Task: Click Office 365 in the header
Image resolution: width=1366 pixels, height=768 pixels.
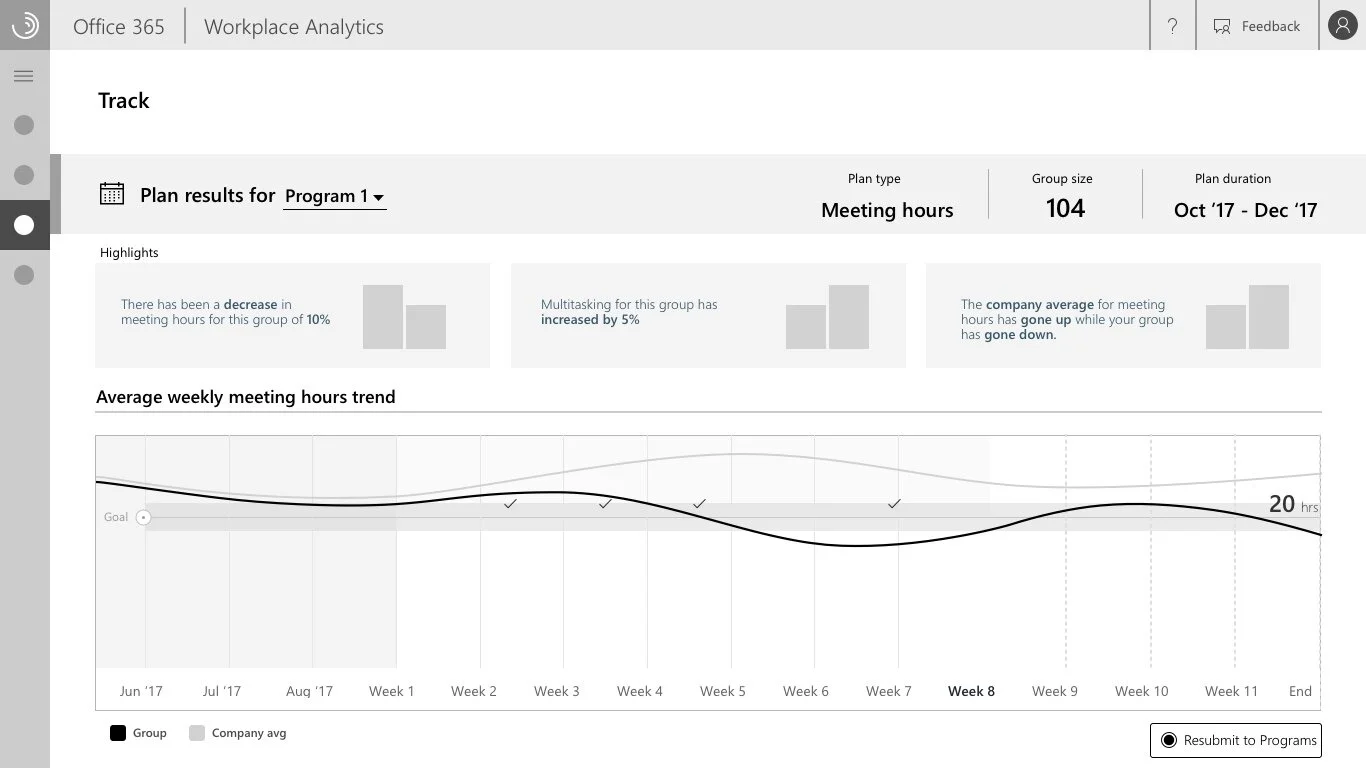Action: [x=118, y=26]
